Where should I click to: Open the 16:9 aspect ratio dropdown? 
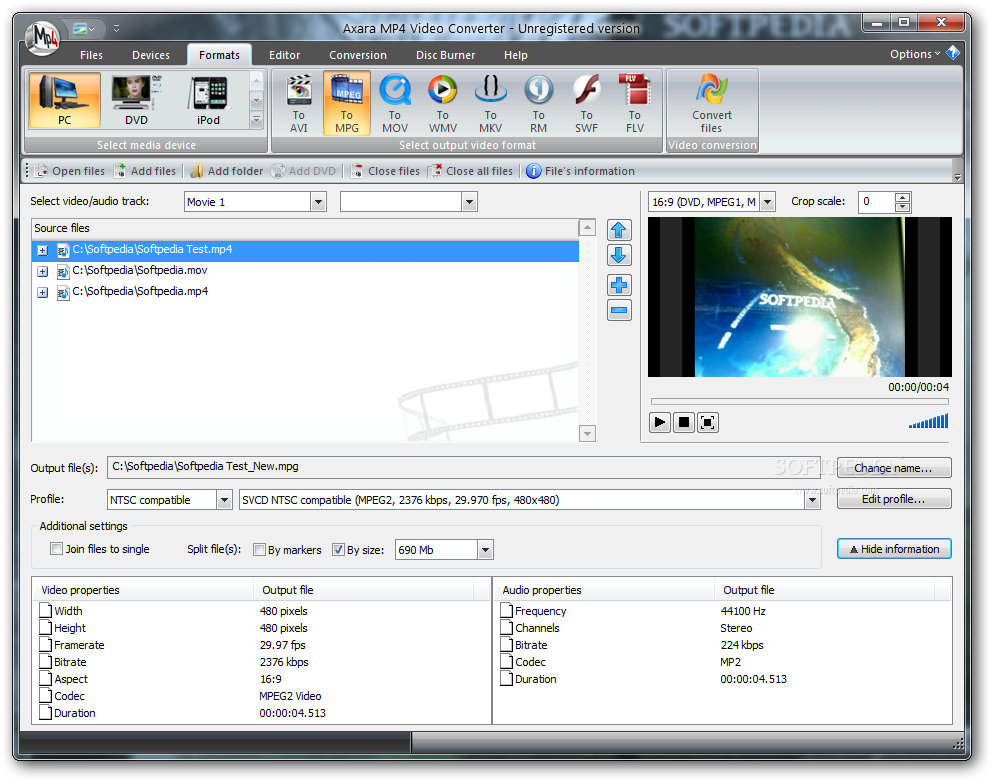(767, 202)
